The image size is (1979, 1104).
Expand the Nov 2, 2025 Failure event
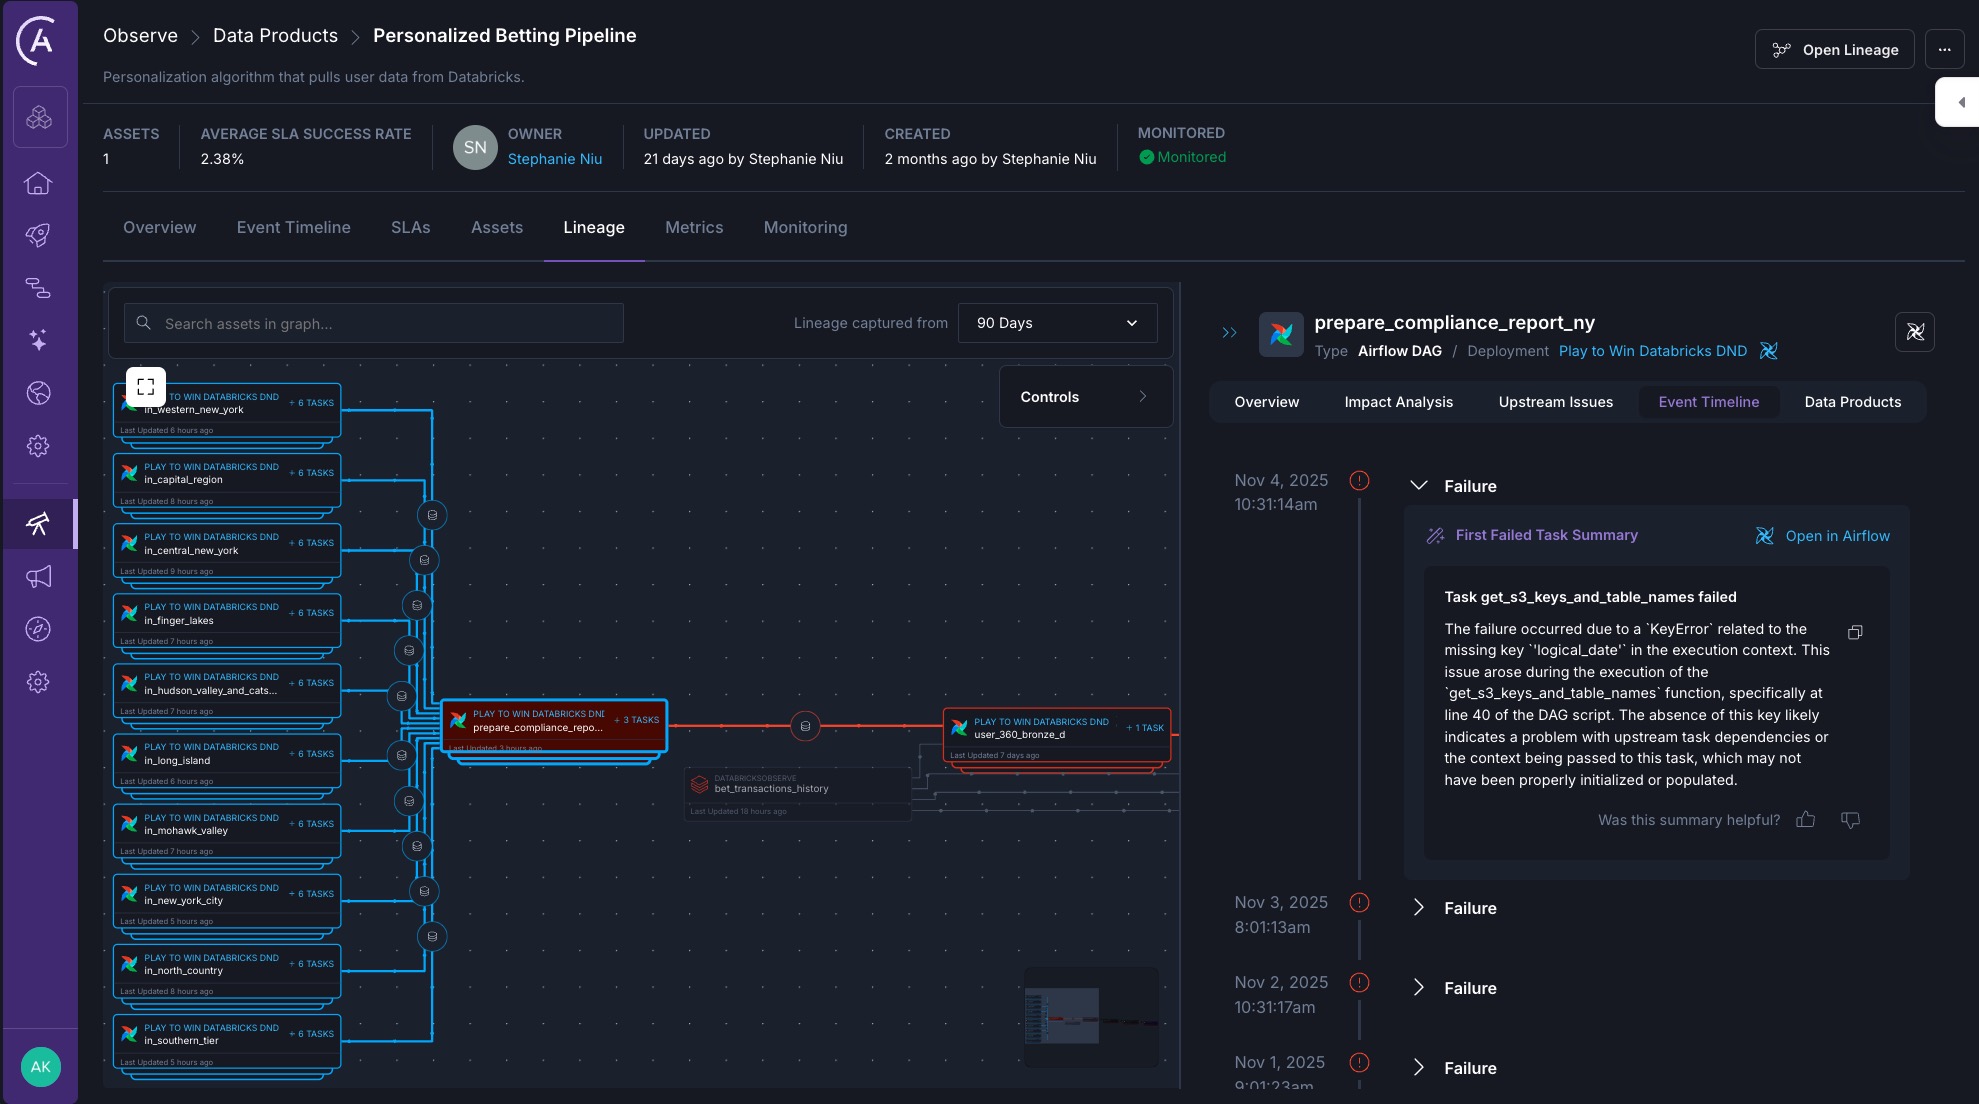coord(1418,988)
